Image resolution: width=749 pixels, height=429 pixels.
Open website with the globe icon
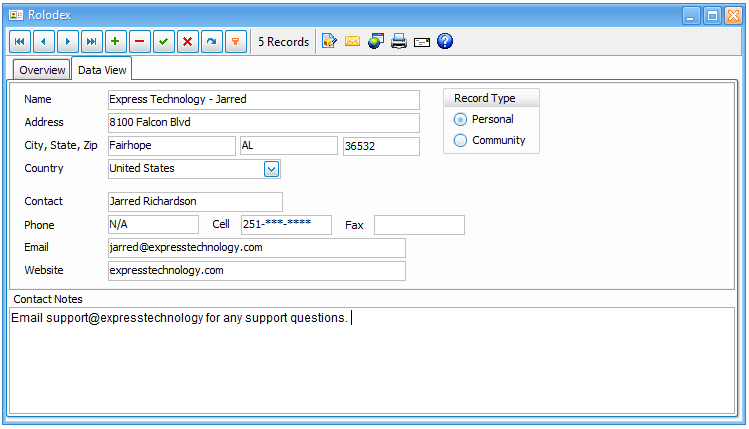pos(376,42)
